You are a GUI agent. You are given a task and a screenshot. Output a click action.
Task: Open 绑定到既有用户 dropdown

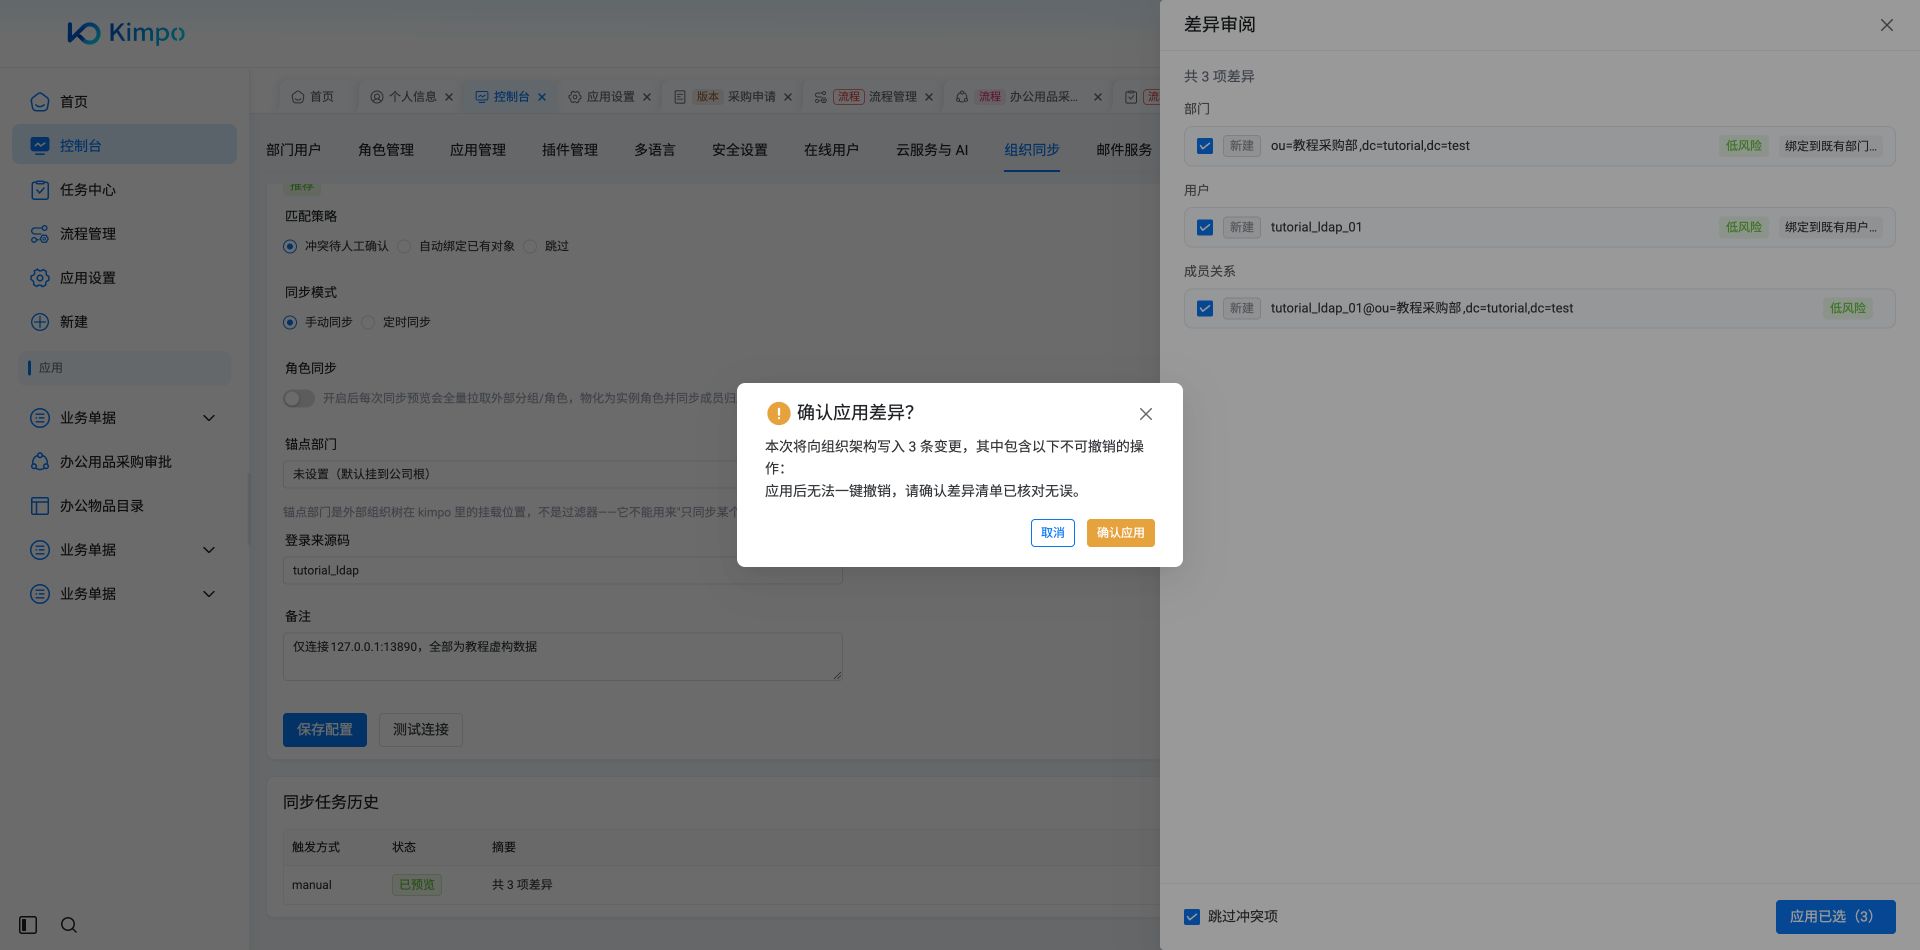tap(1831, 228)
